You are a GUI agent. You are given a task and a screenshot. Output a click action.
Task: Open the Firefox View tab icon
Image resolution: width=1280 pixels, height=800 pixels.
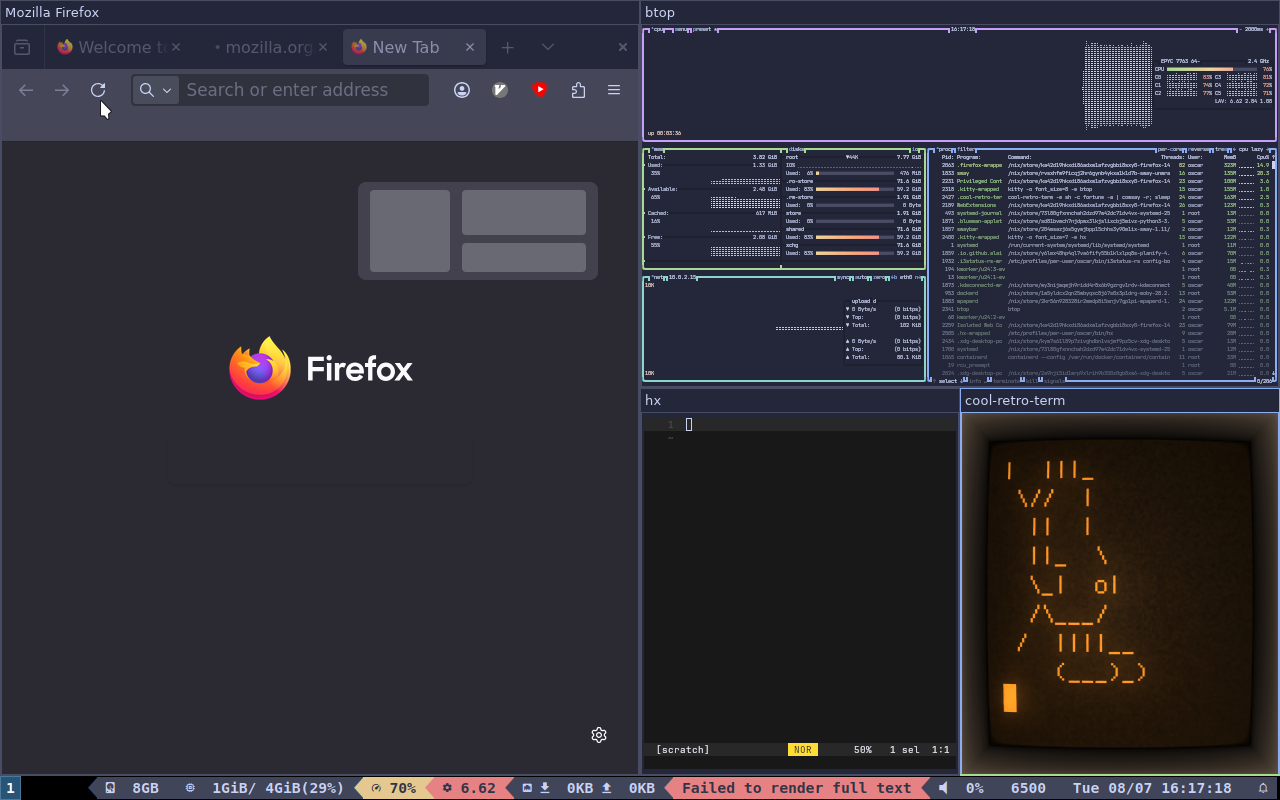pos(22,47)
